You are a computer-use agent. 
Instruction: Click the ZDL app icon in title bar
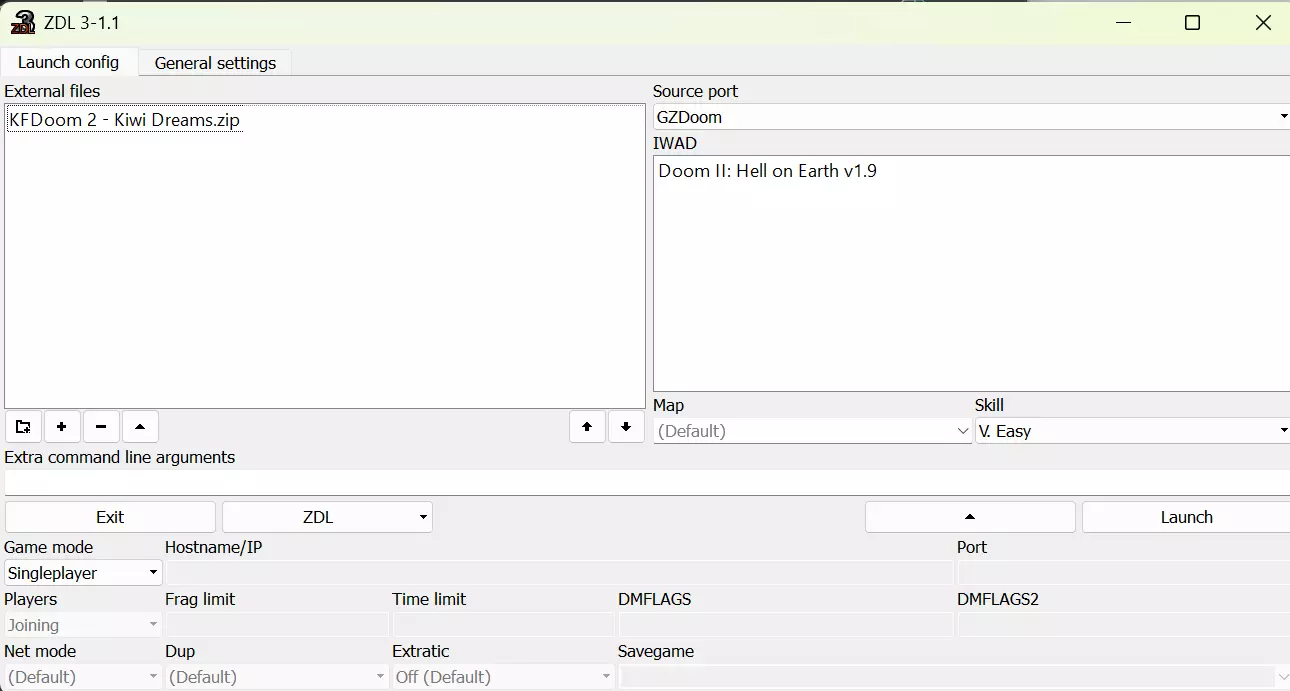click(22, 22)
